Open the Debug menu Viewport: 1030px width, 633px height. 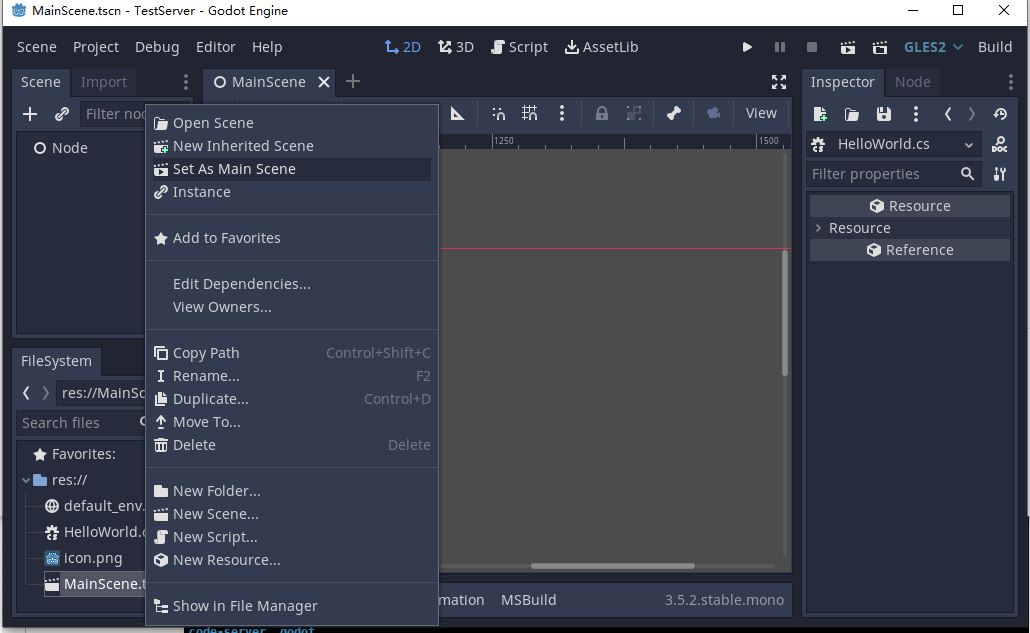[x=157, y=47]
